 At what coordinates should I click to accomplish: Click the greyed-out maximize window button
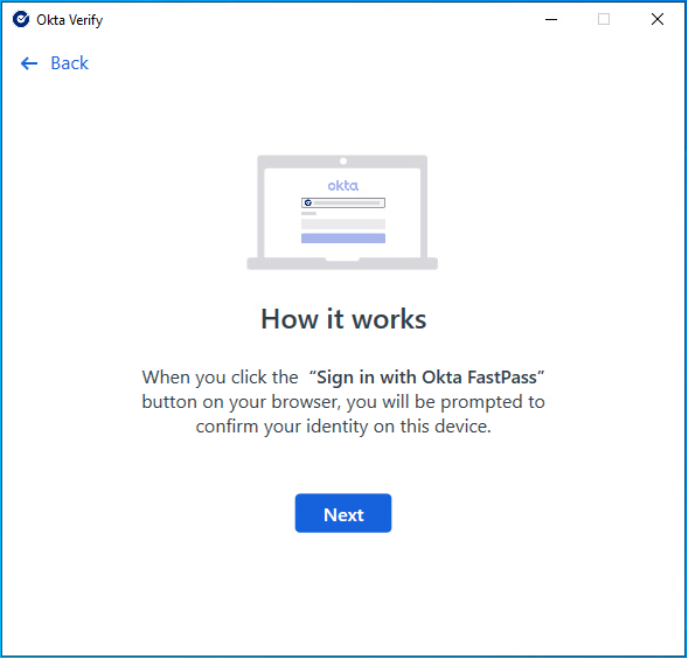(603, 19)
